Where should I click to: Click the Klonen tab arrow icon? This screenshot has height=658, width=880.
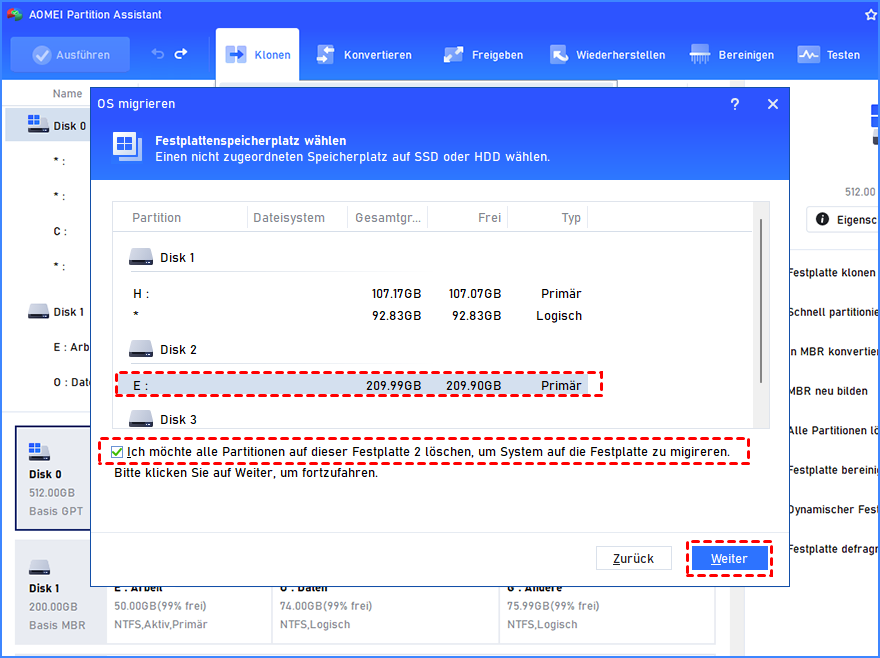(236, 54)
